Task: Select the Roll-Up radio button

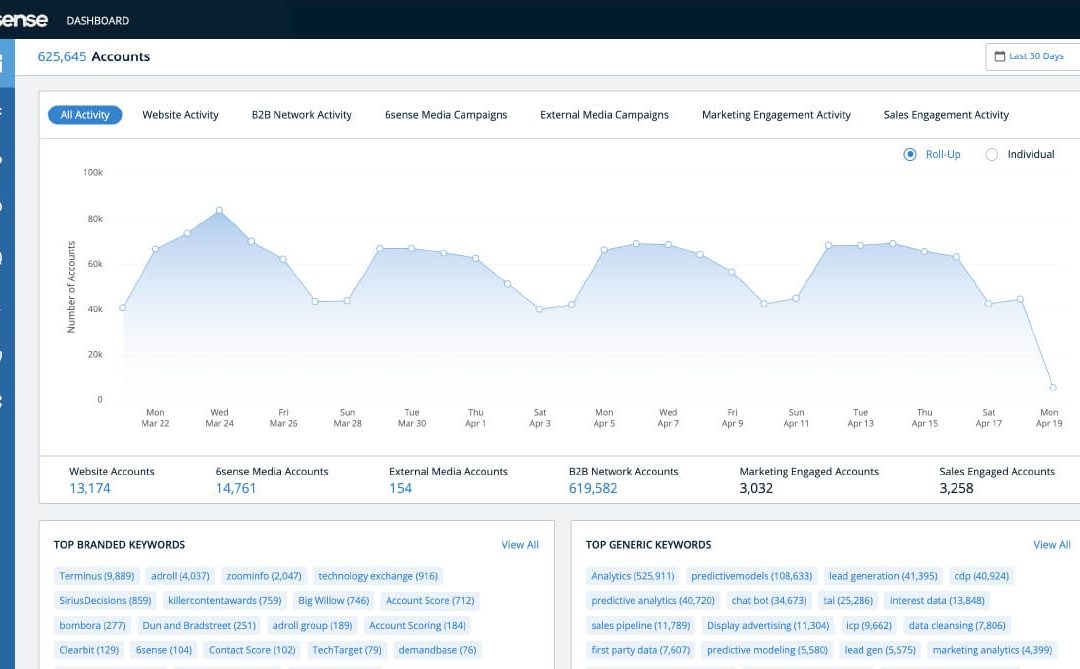Action: [910, 154]
